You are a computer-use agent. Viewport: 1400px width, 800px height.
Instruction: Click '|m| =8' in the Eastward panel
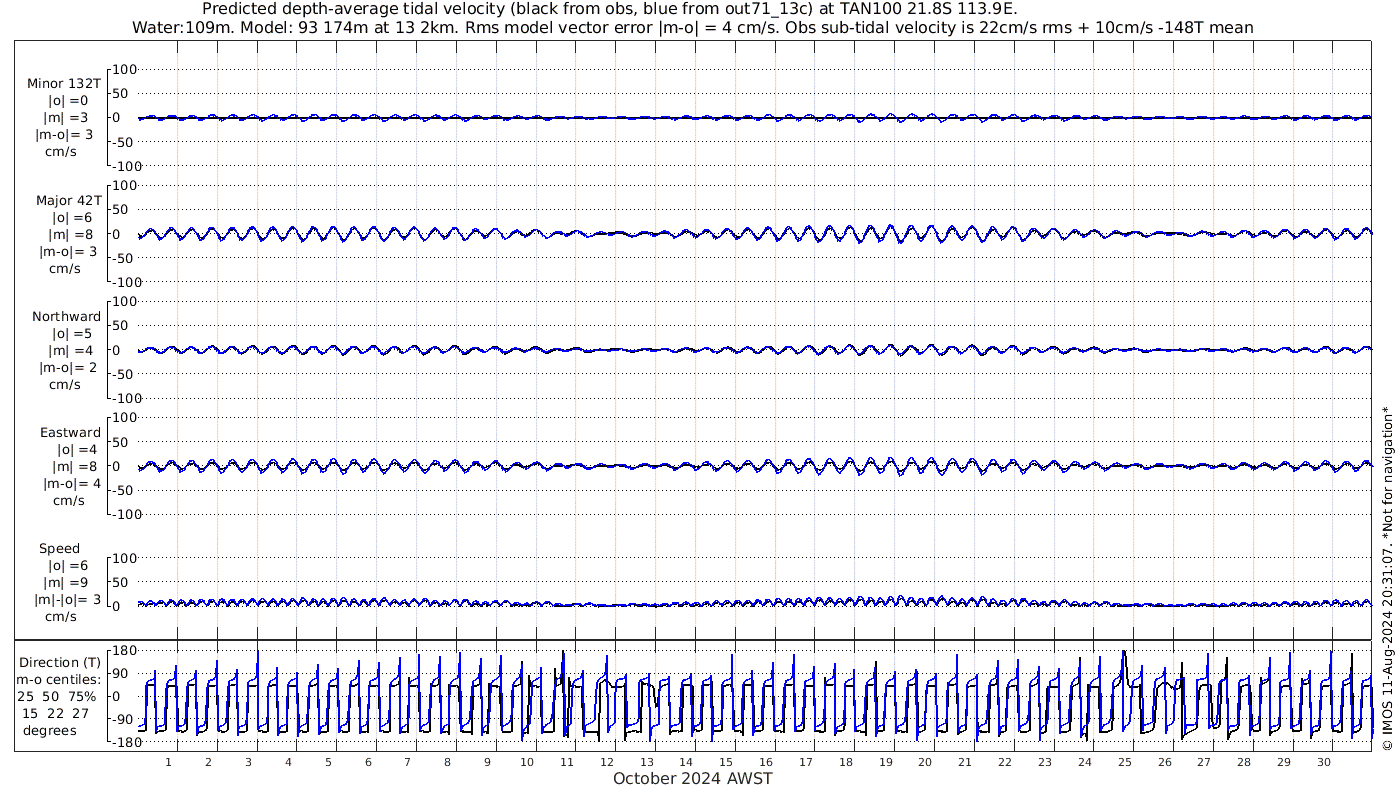(73, 466)
